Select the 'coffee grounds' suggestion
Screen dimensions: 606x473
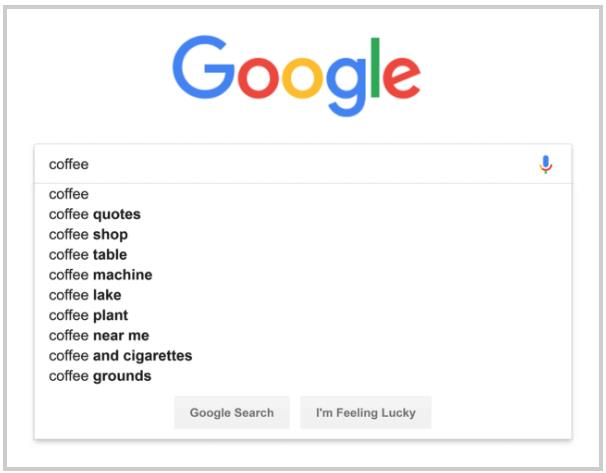100,376
